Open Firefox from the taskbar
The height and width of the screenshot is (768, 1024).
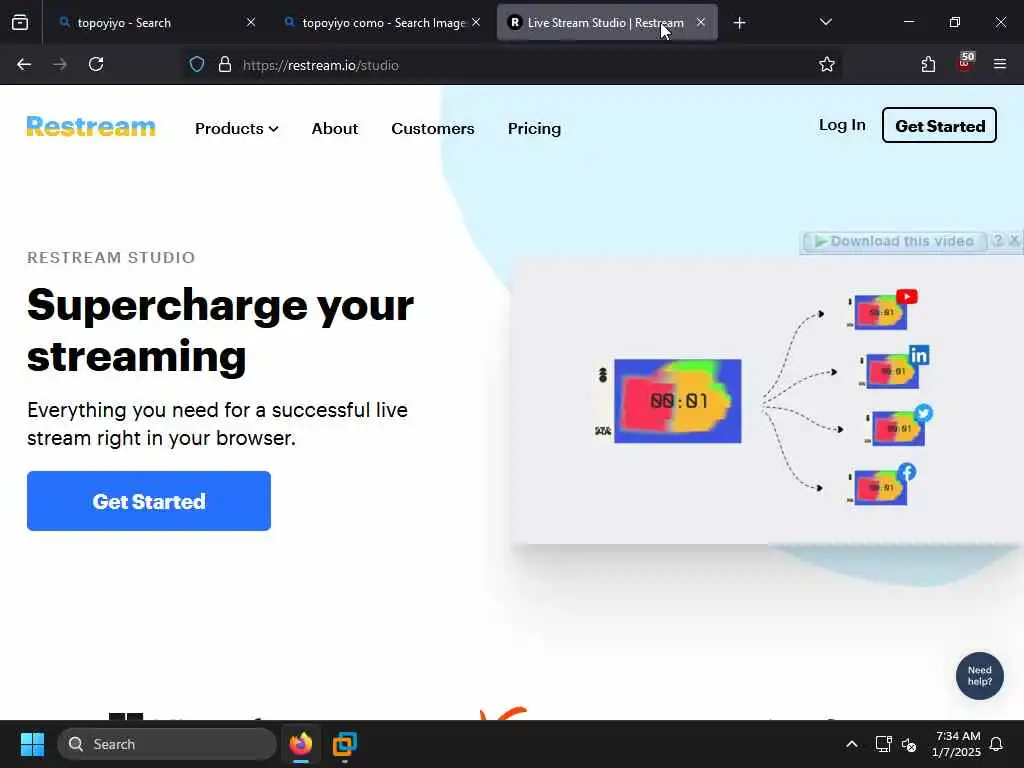click(301, 744)
